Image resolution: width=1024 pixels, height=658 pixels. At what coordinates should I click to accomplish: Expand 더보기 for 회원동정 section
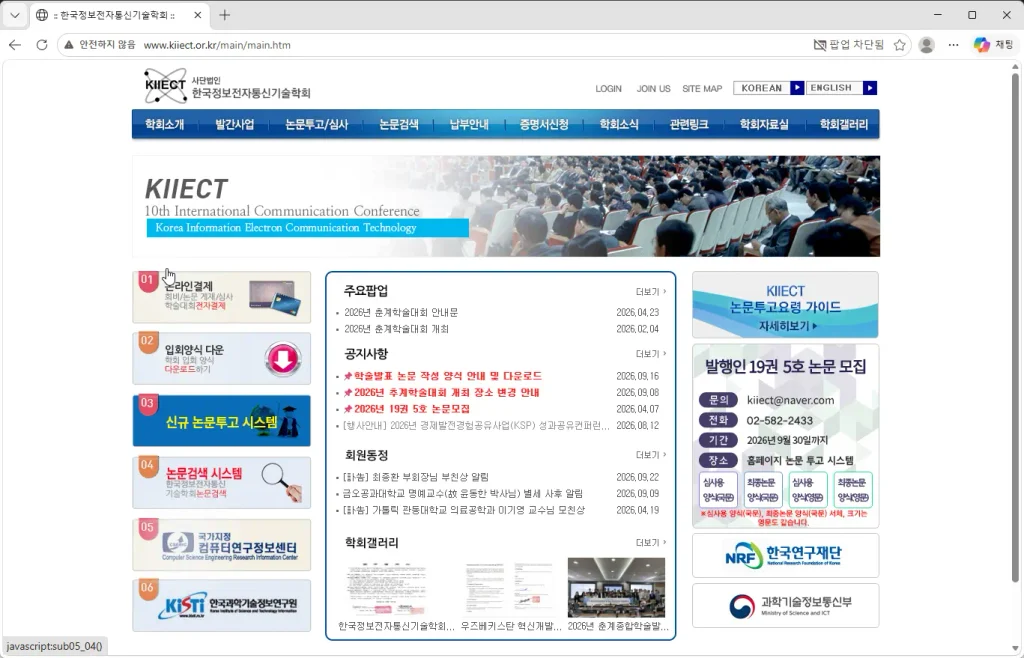click(x=650, y=455)
